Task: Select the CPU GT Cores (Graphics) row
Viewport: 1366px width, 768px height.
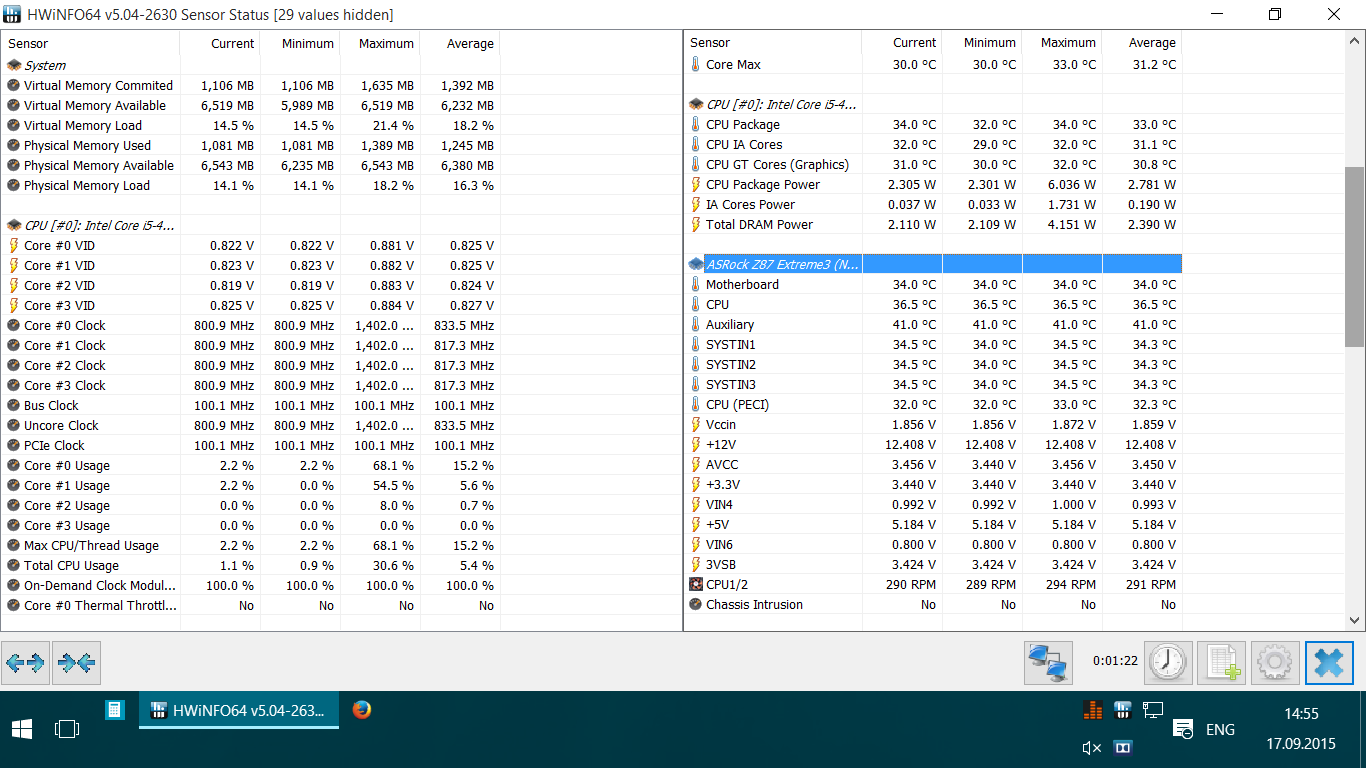Action: point(934,164)
